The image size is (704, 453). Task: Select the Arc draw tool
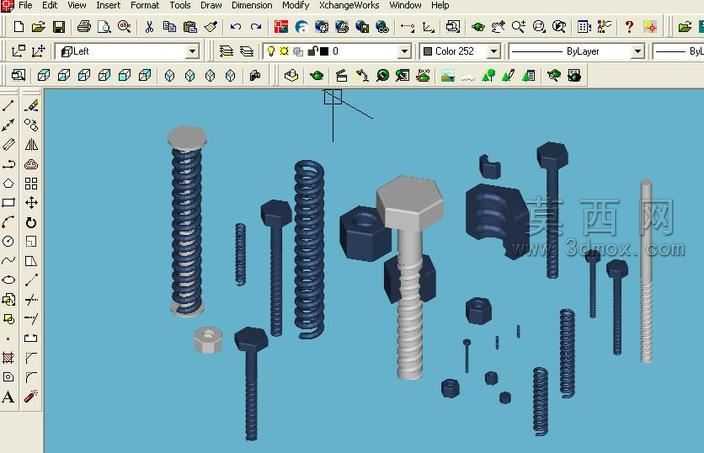coord(9,222)
